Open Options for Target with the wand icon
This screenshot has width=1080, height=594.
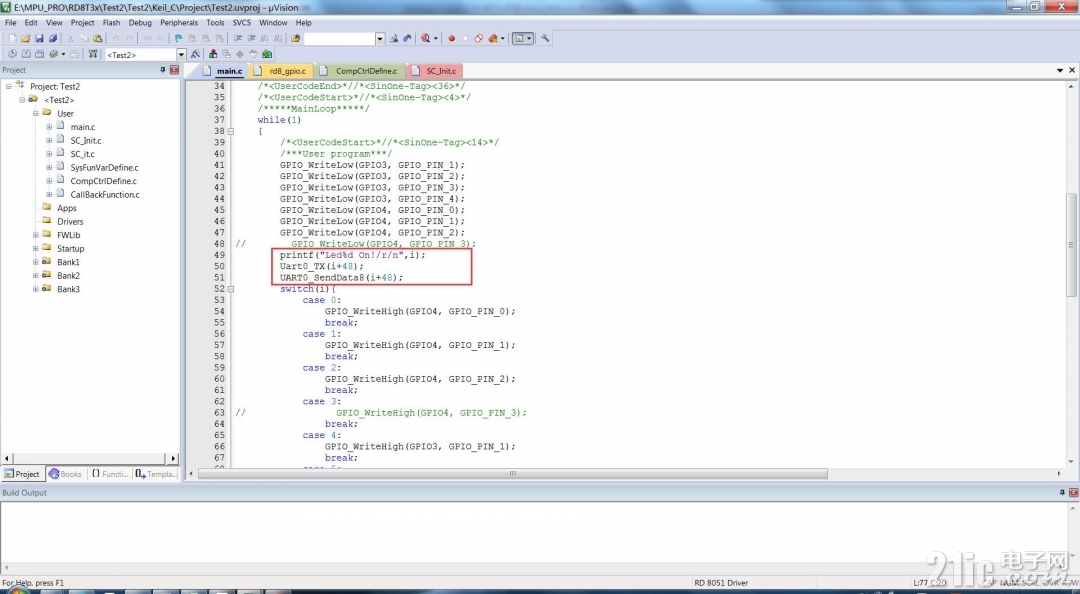(195, 54)
